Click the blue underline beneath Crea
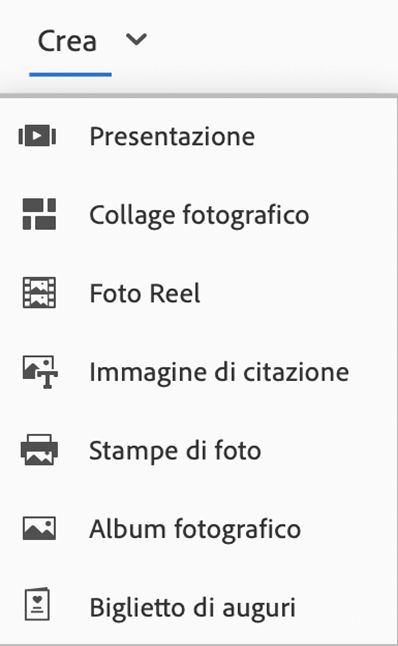Image resolution: width=398 pixels, height=646 pixels. 70,74
